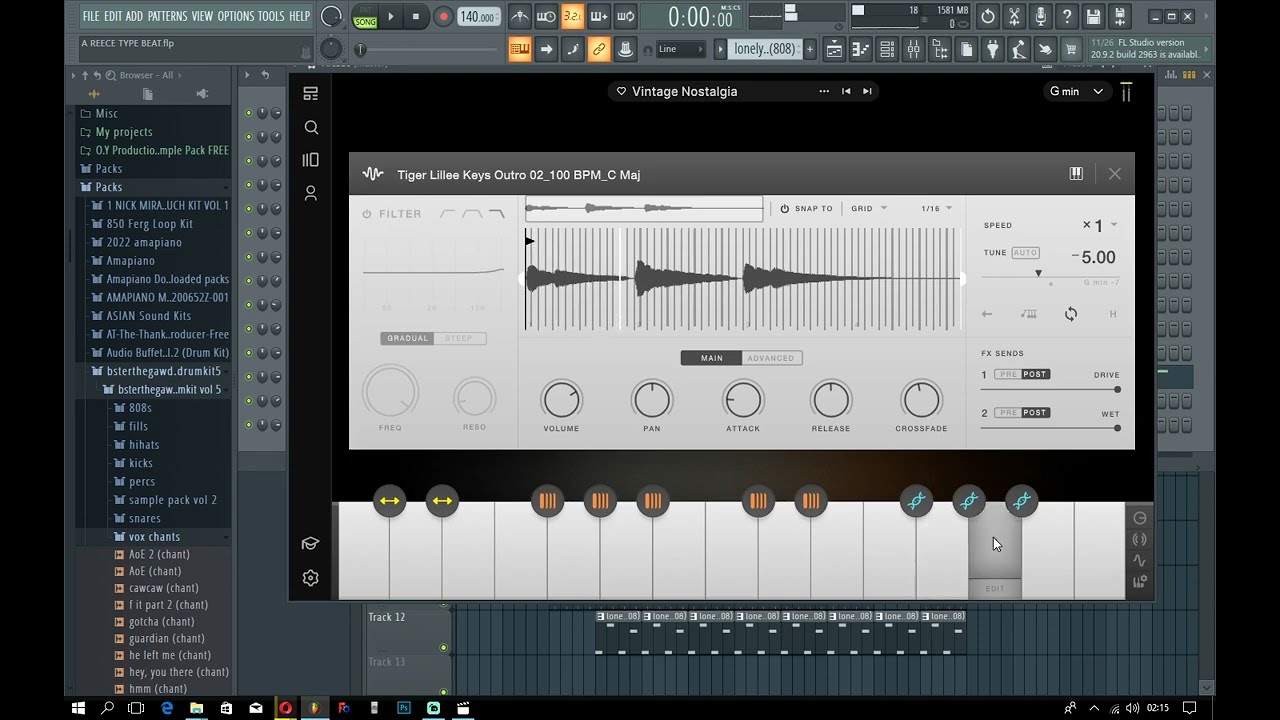1280x720 pixels.
Task: Go to next preset arrow beside Vintage Nostalgia
Action: (867, 91)
